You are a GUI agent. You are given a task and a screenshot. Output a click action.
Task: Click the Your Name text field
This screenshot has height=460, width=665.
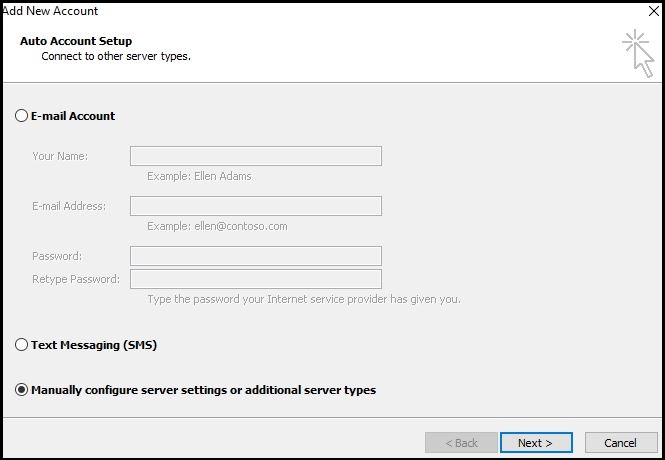256,156
